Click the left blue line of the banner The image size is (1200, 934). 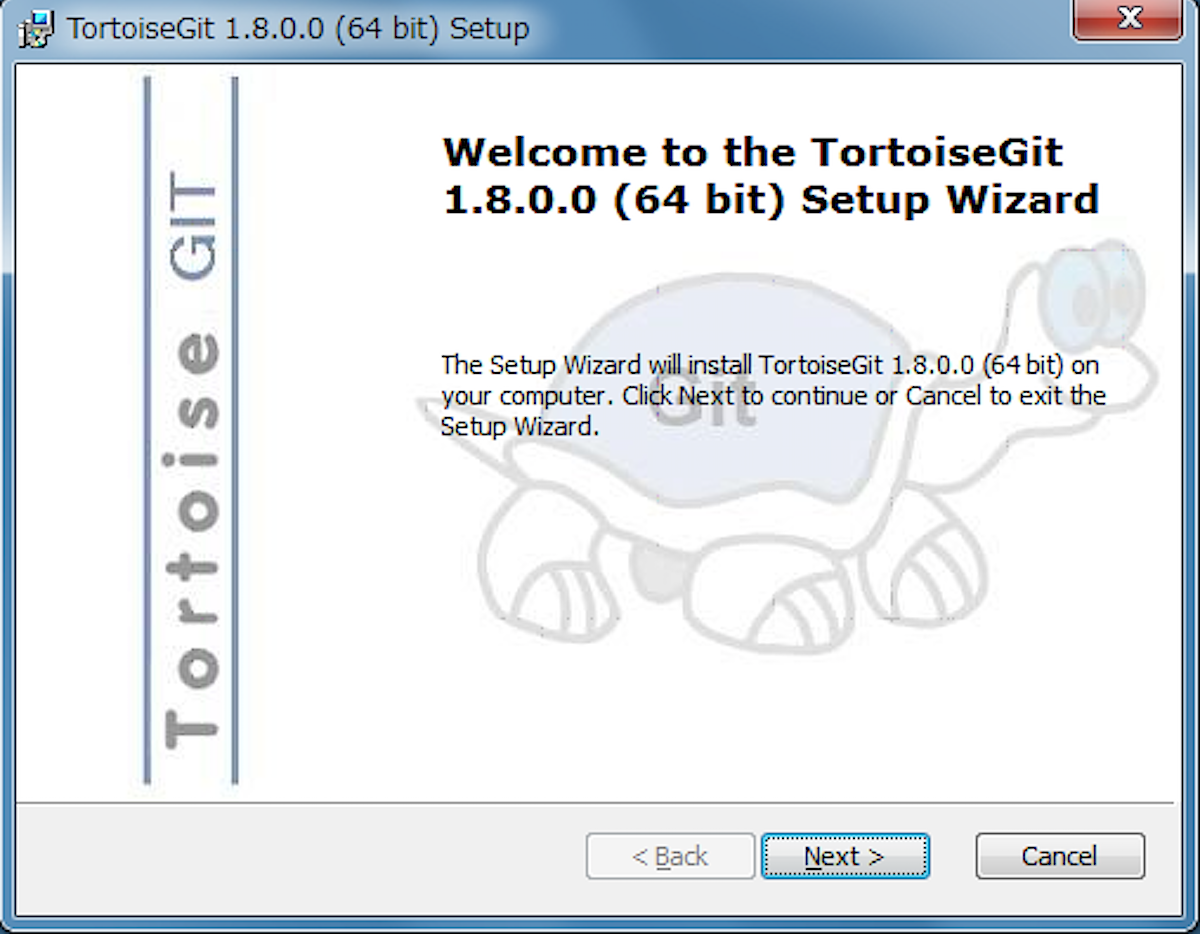pyautogui.click(x=147, y=430)
